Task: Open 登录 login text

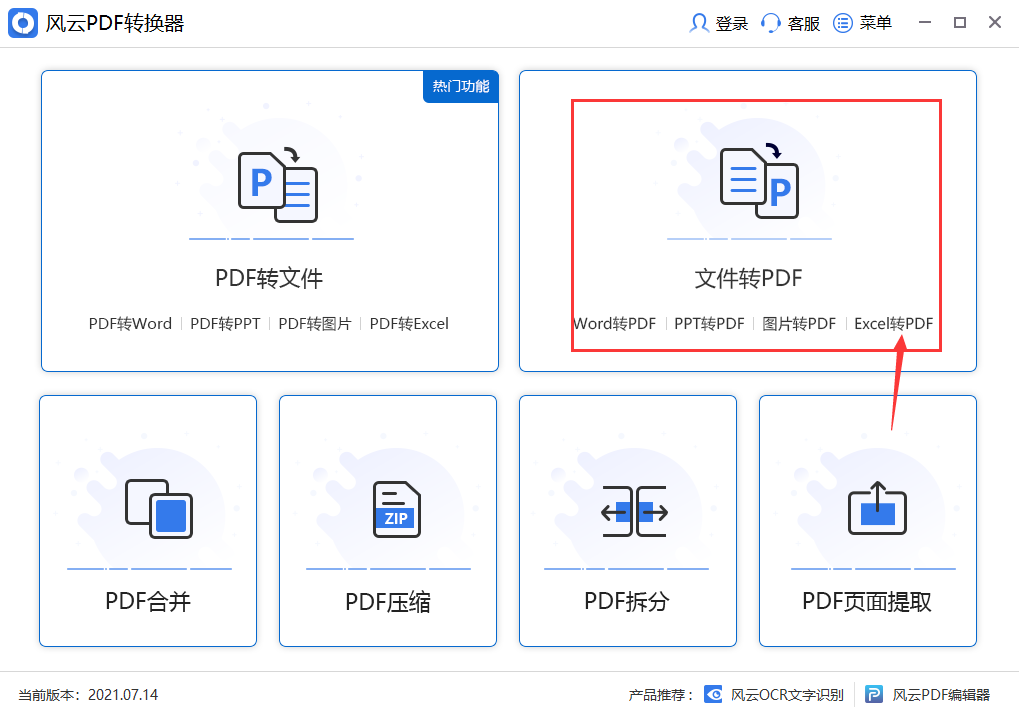Action: tap(732, 24)
